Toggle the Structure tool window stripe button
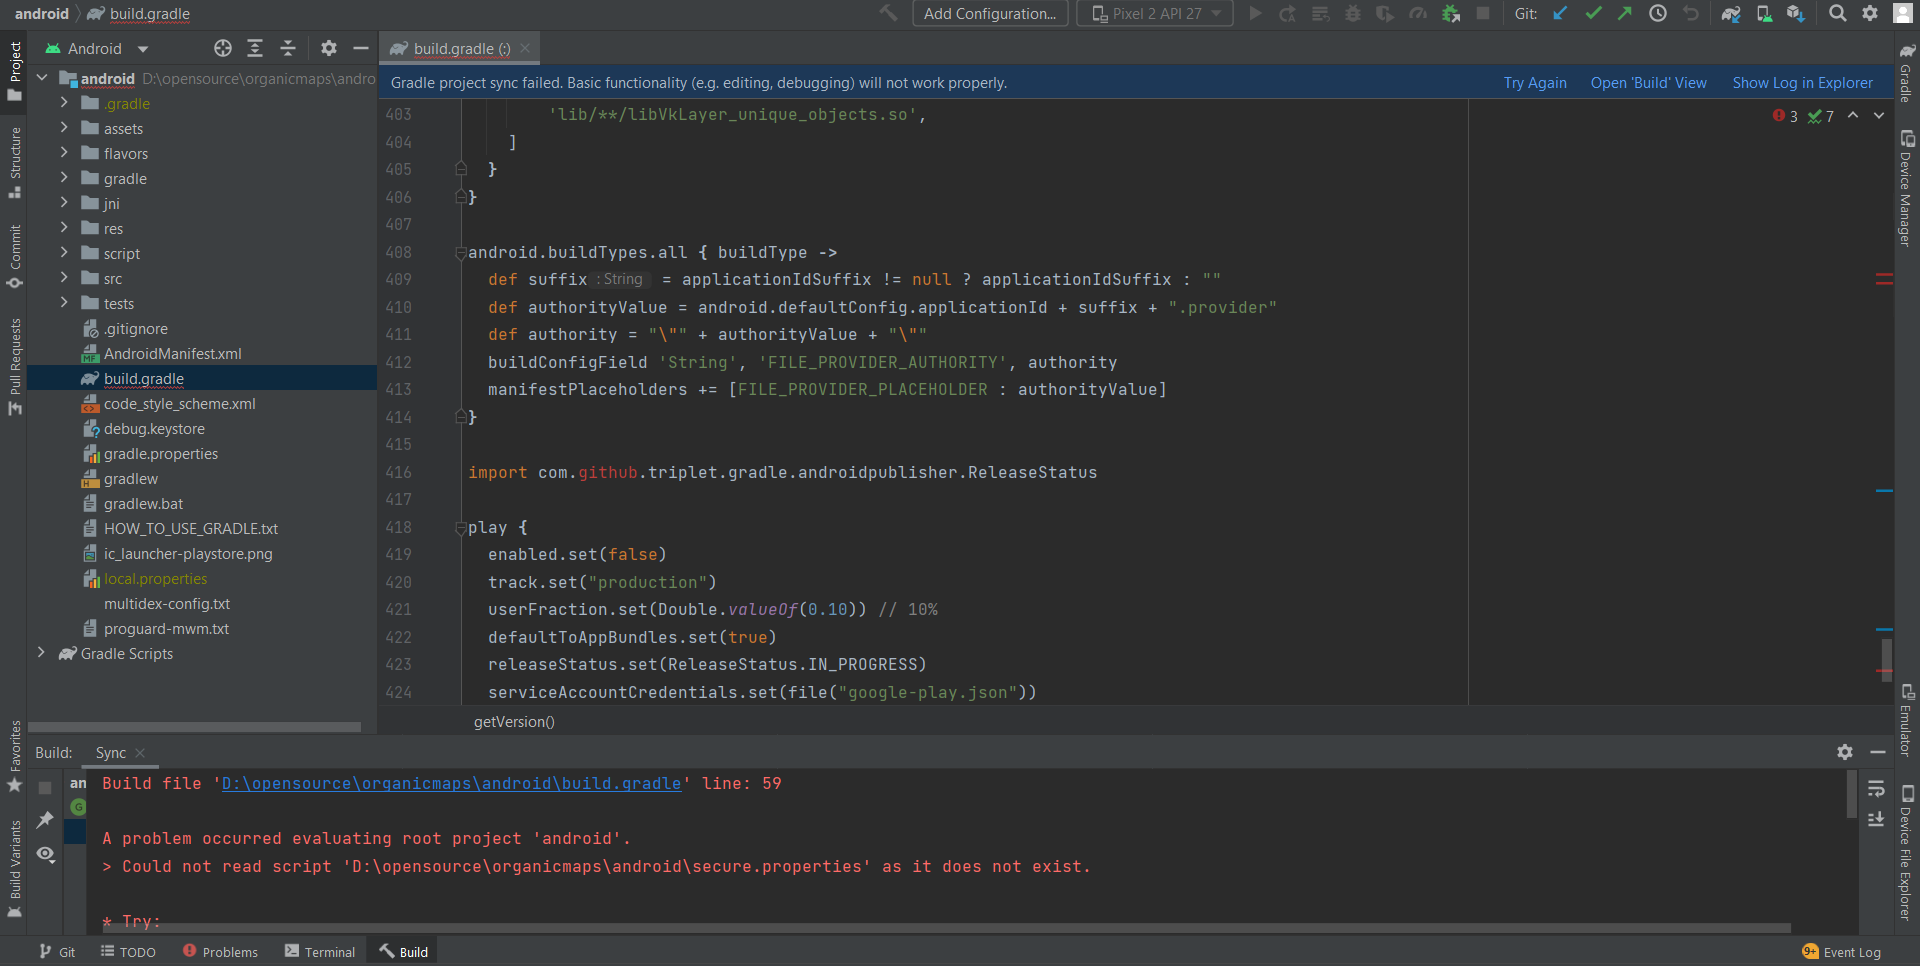Screen dimensions: 1920x966 pyautogui.click(x=14, y=162)
